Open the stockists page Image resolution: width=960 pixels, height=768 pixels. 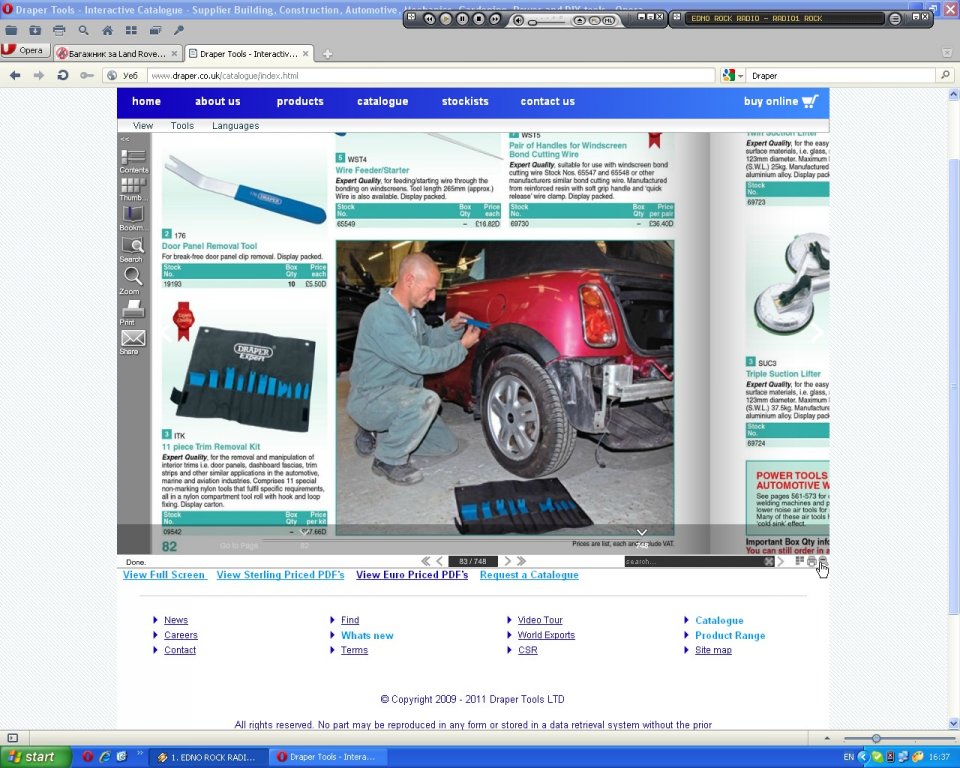pyautogui.click(x=465, y=102)
